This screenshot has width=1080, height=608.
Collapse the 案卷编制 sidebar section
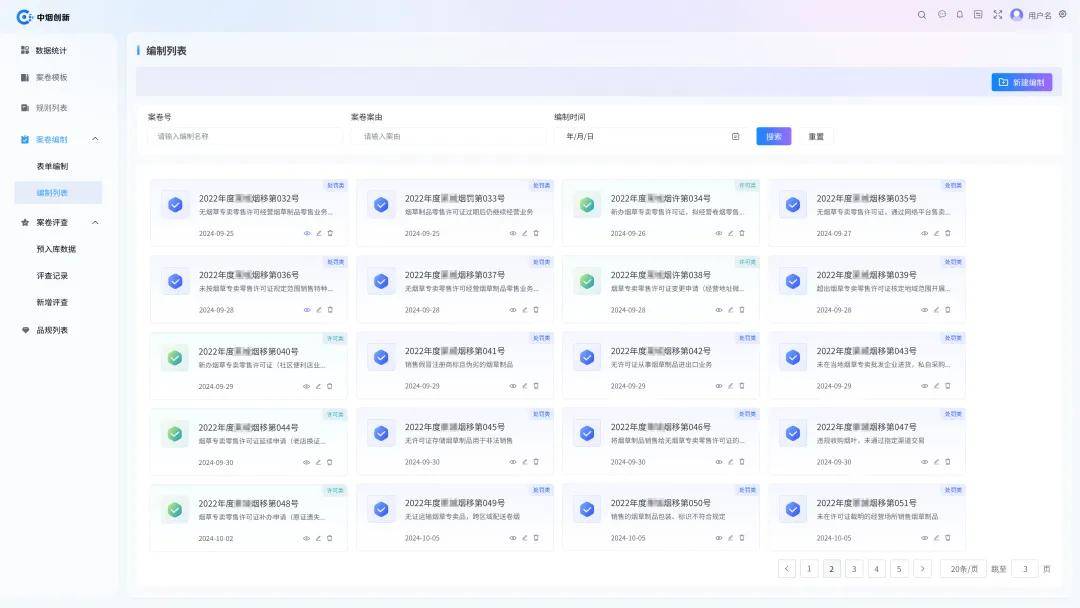(95, 139)
